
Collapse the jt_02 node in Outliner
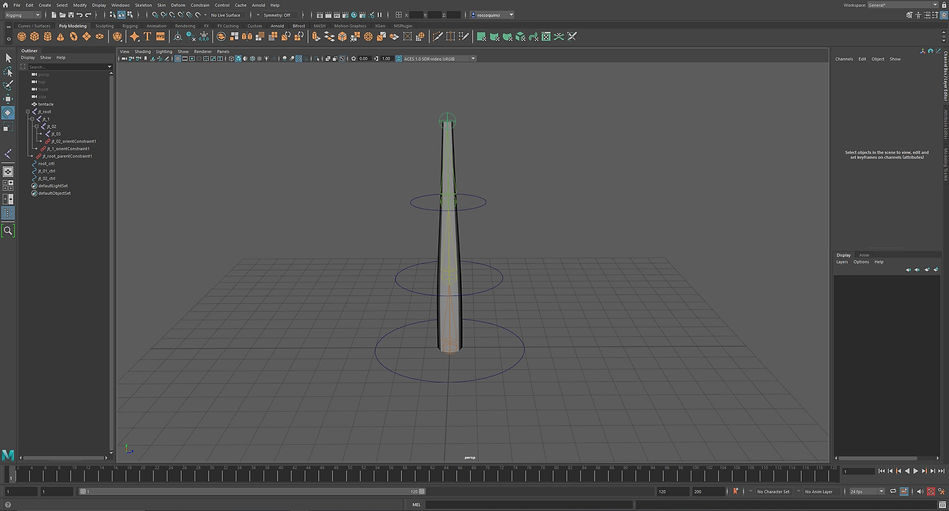pyautogui.click(x=37, y=127)
